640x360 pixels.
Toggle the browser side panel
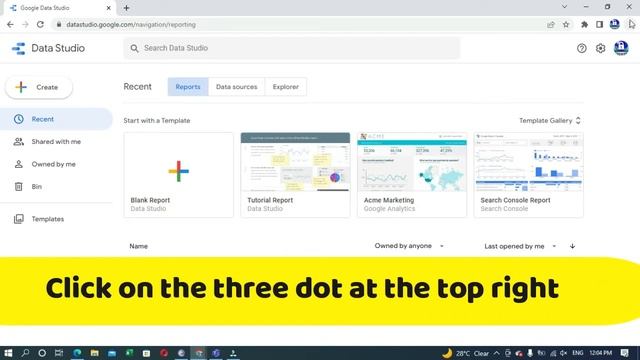[599, 24]
